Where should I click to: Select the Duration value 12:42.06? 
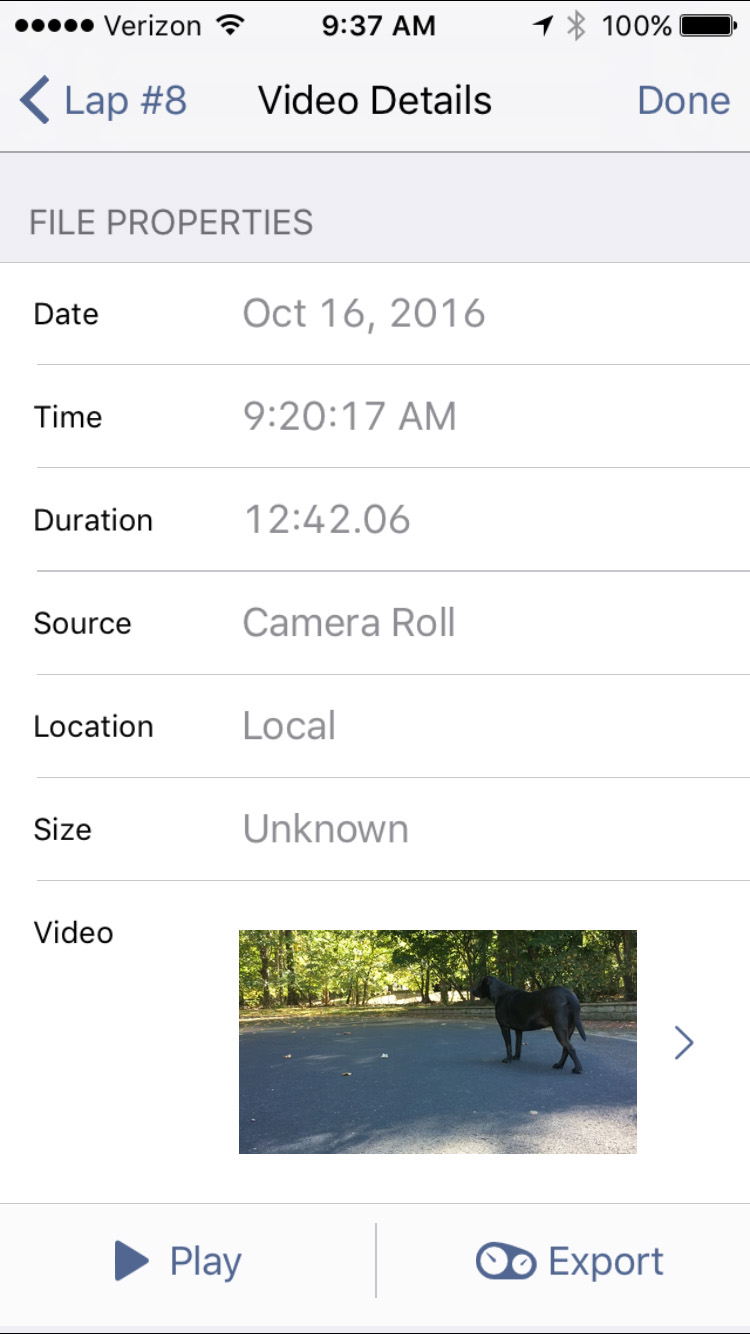pyautogui.click(x=327, y=520)
